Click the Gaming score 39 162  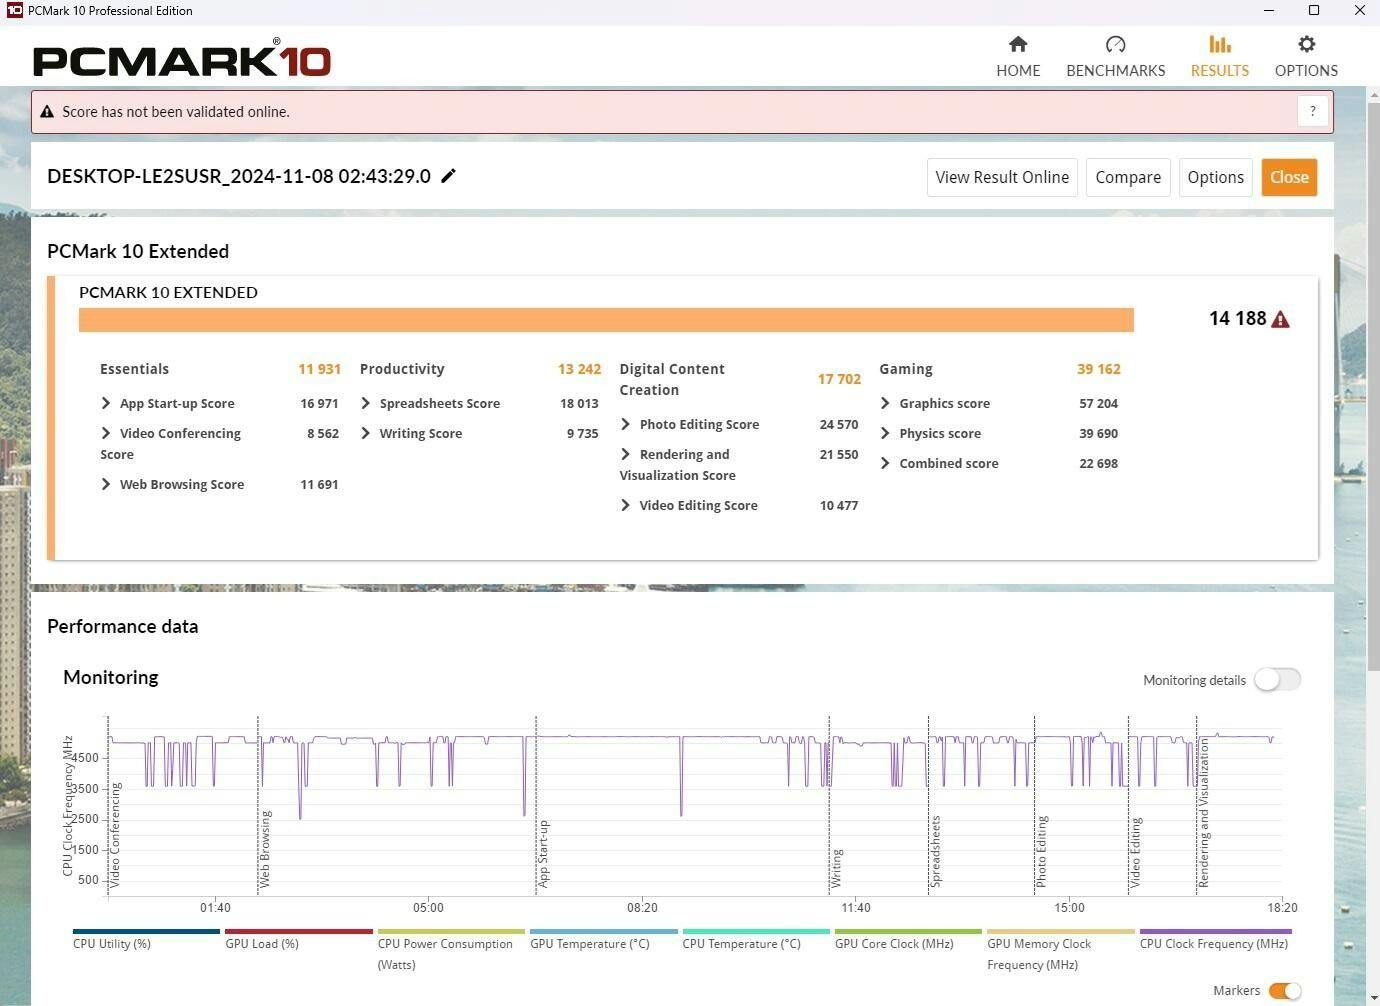point(1098,369)
